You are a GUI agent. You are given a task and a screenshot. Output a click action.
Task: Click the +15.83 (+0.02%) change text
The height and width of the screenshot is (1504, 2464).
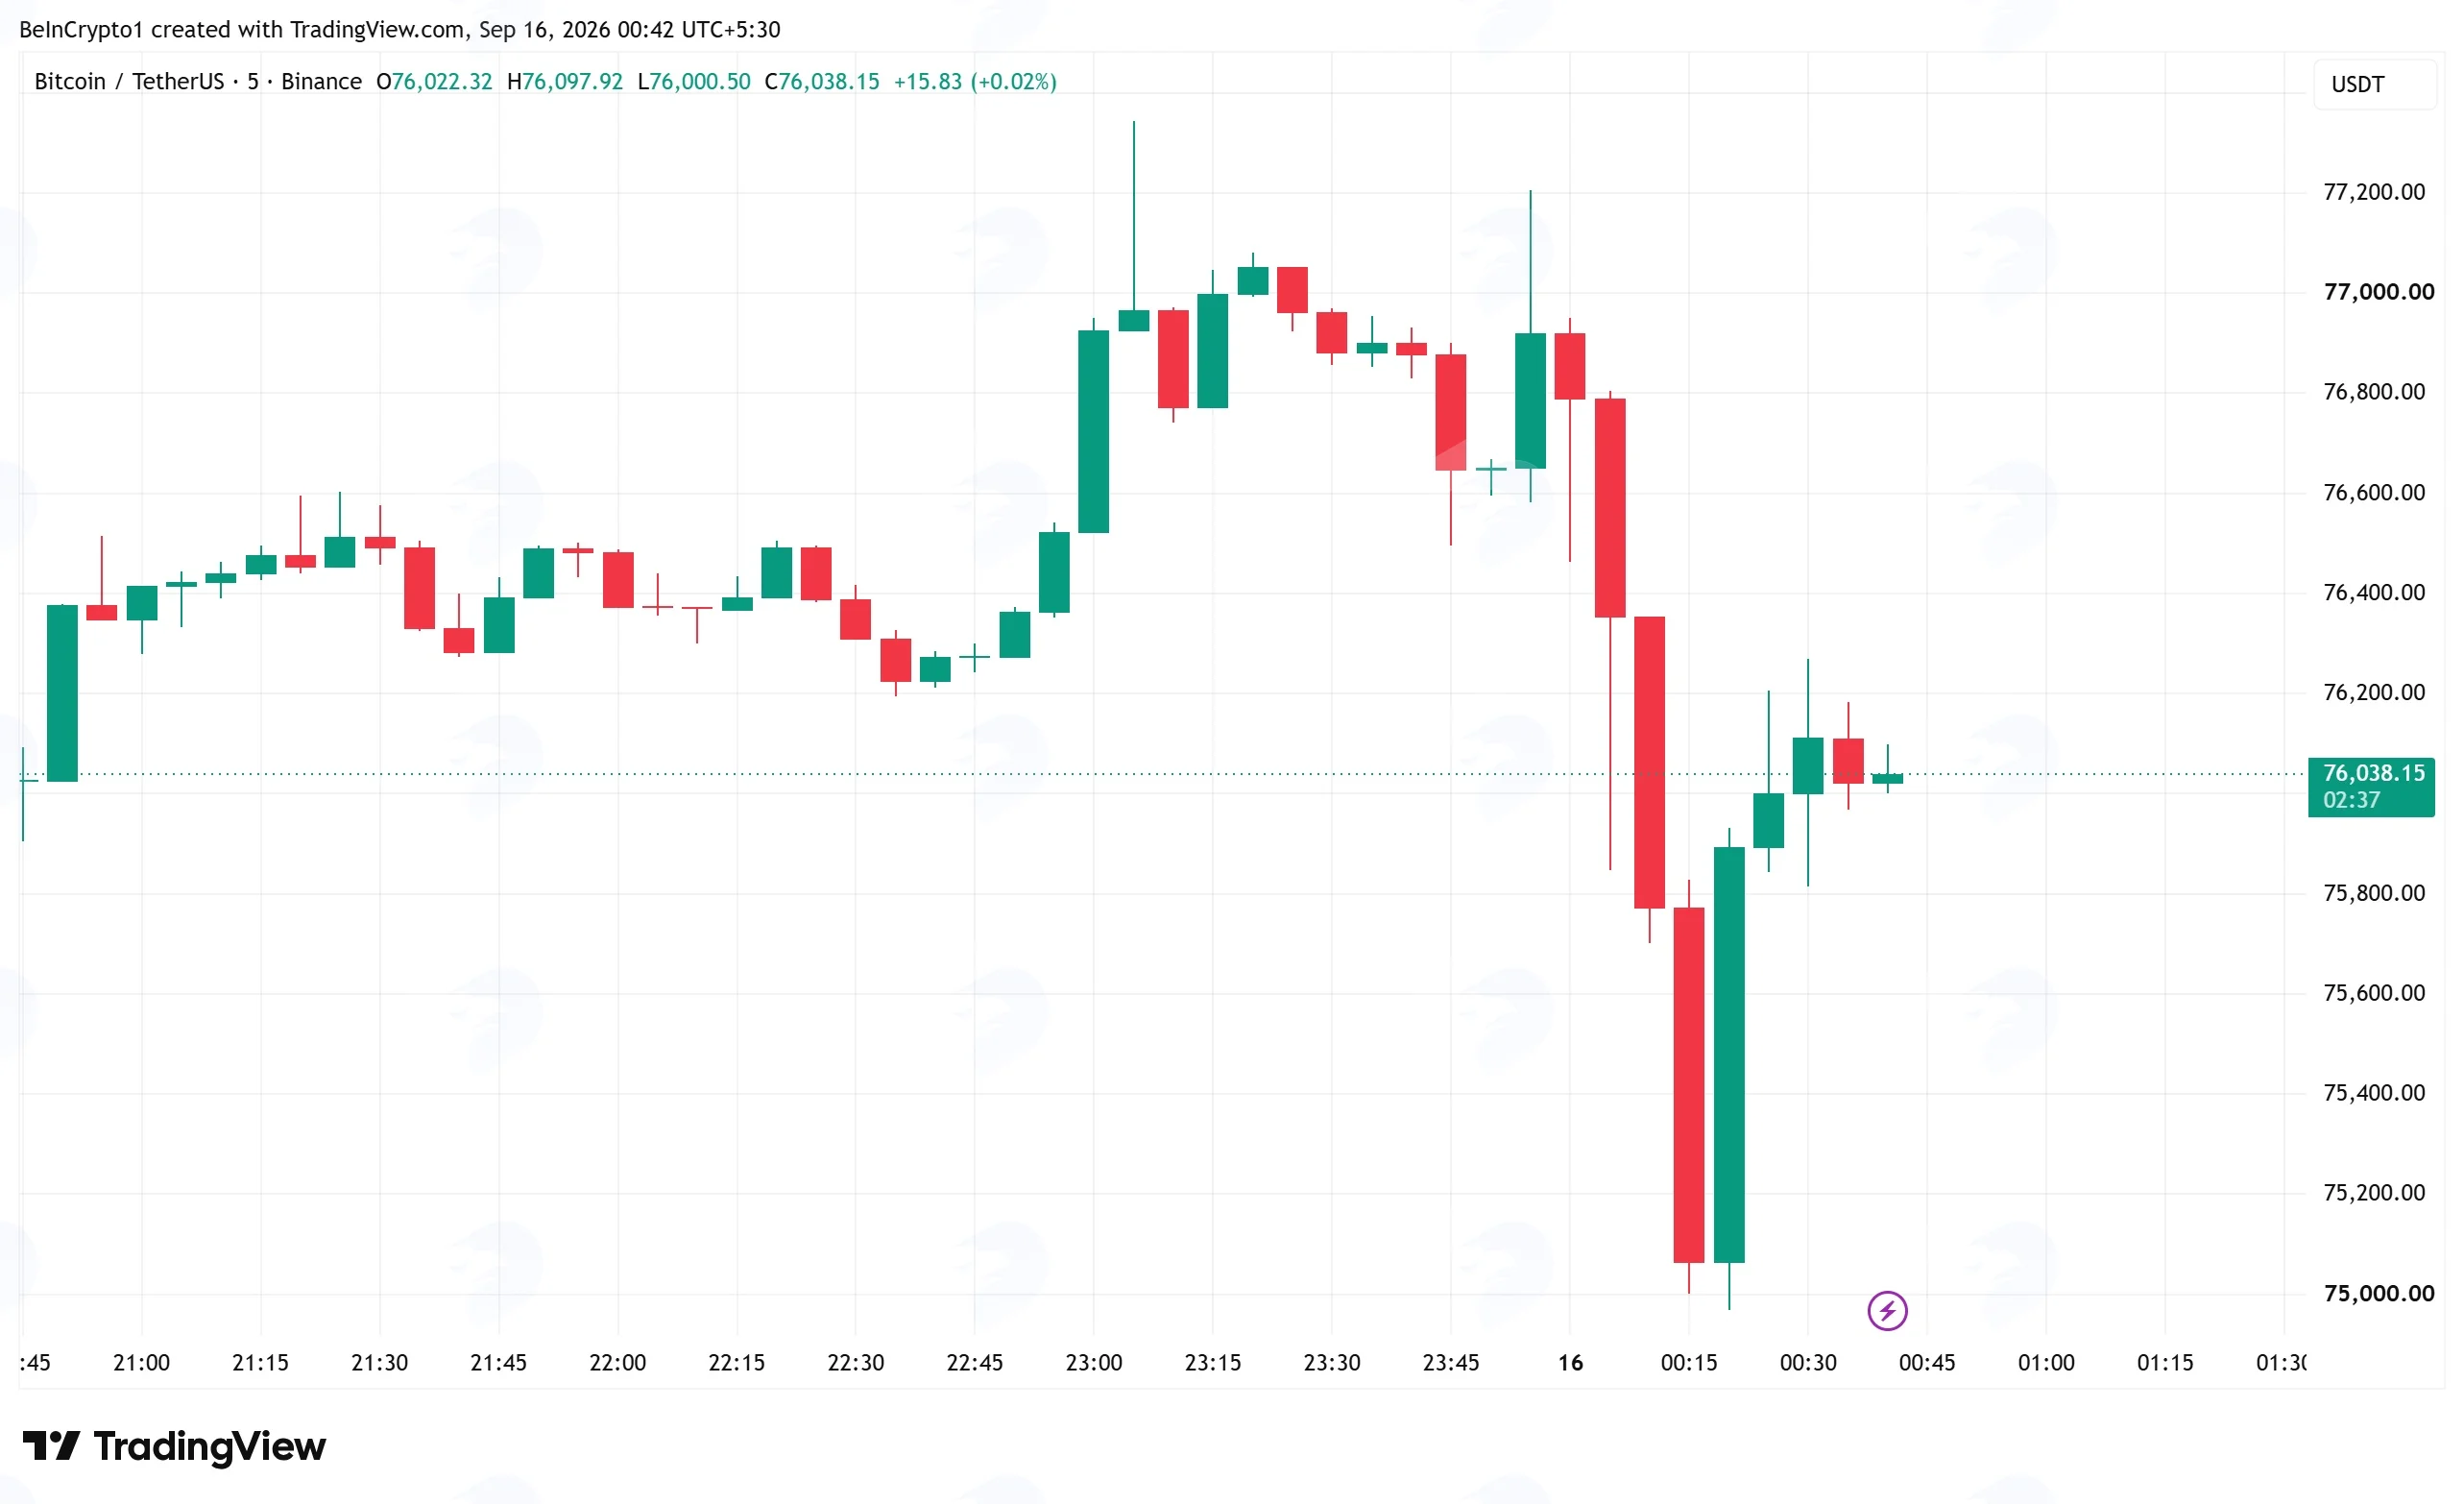975,81
